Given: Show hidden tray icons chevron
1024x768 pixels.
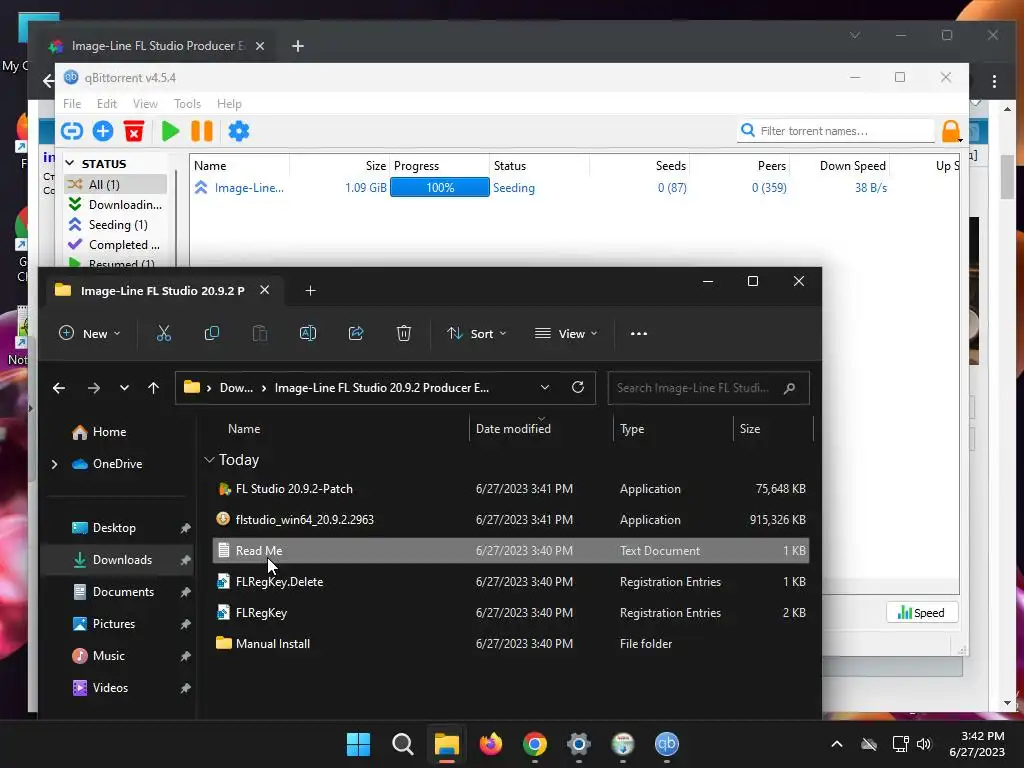Looking at the screenshot, I should tap(837, 744).
